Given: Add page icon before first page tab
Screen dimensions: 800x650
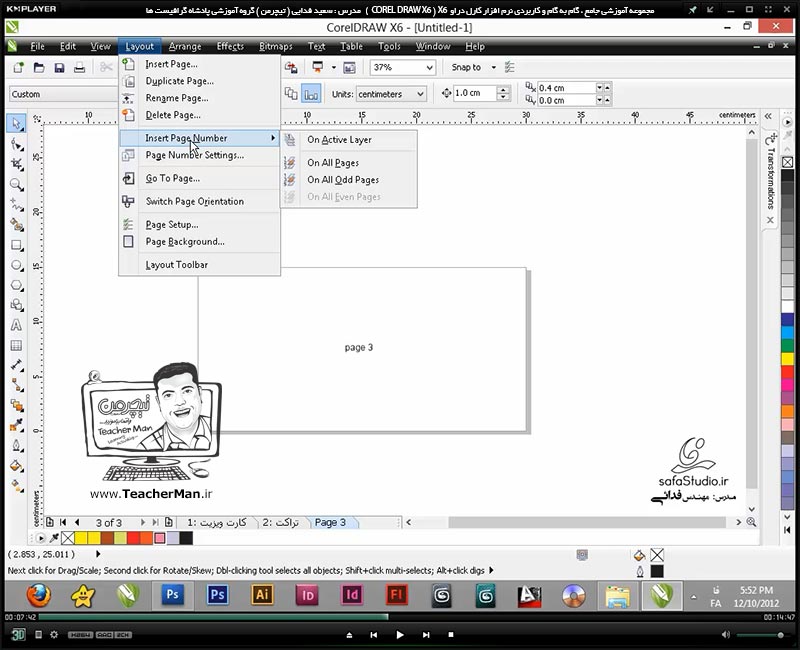Looking at the screenshot, I should click(x=49, y=522).
